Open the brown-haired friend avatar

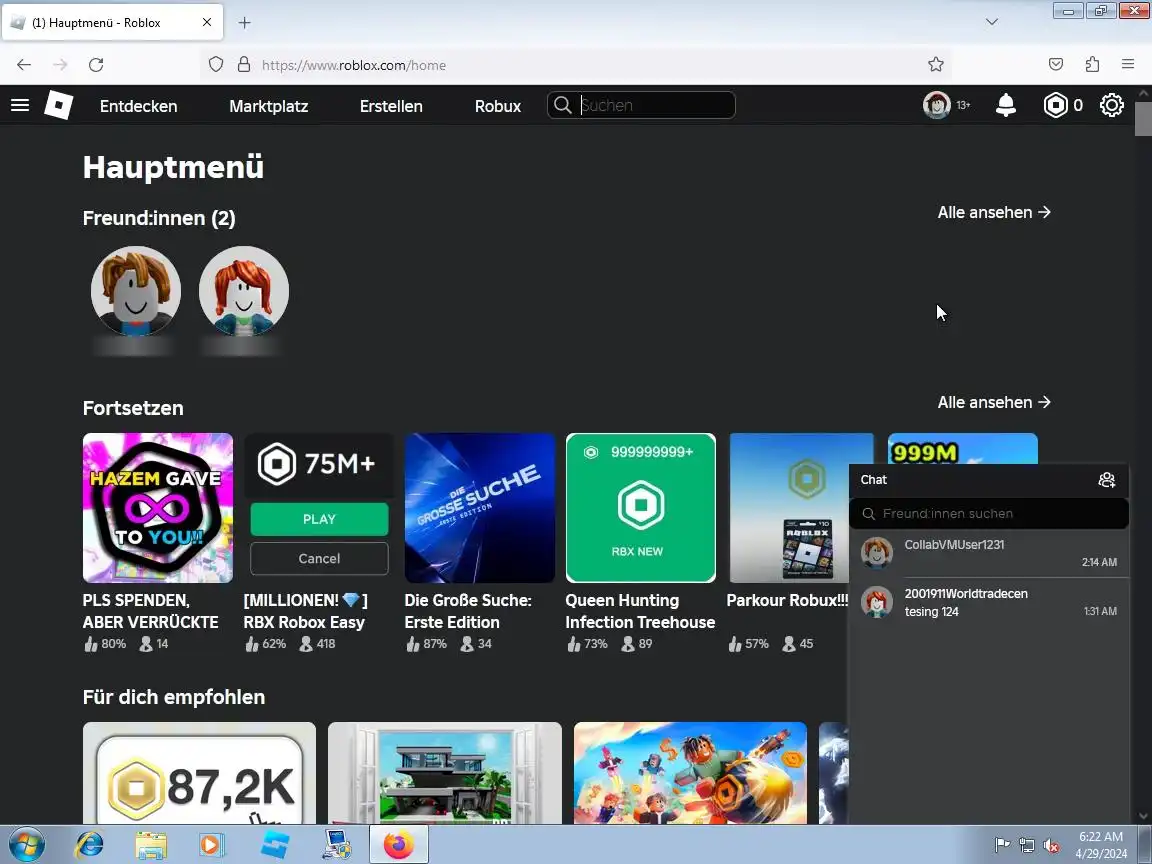[136, 291]
